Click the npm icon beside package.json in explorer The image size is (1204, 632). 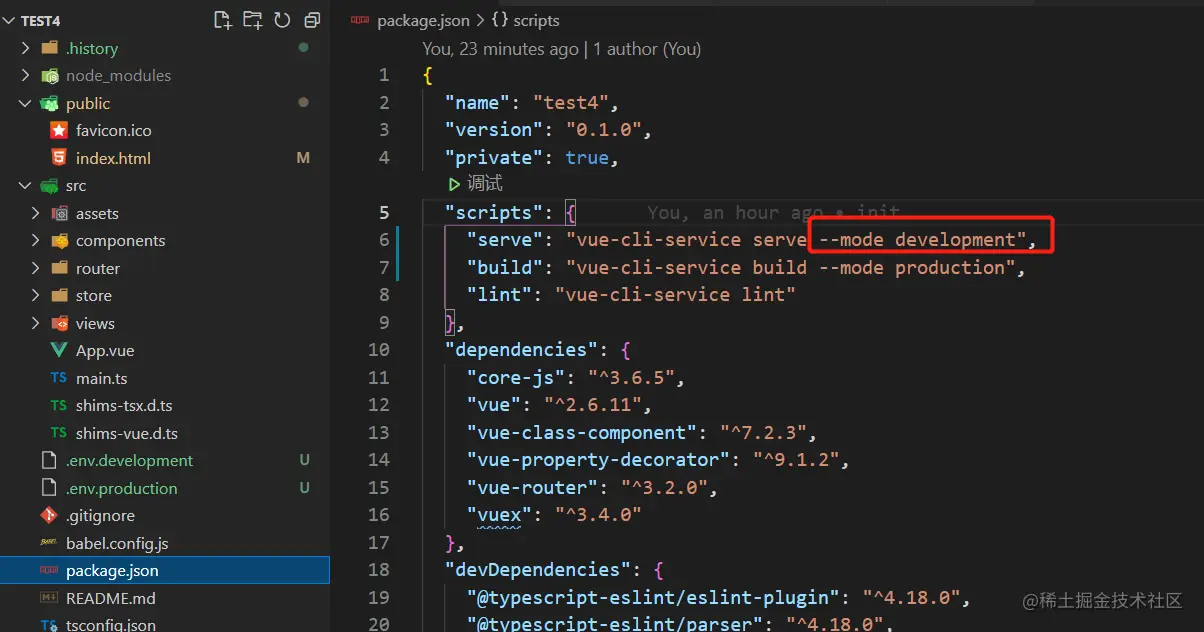click(49, 571)
